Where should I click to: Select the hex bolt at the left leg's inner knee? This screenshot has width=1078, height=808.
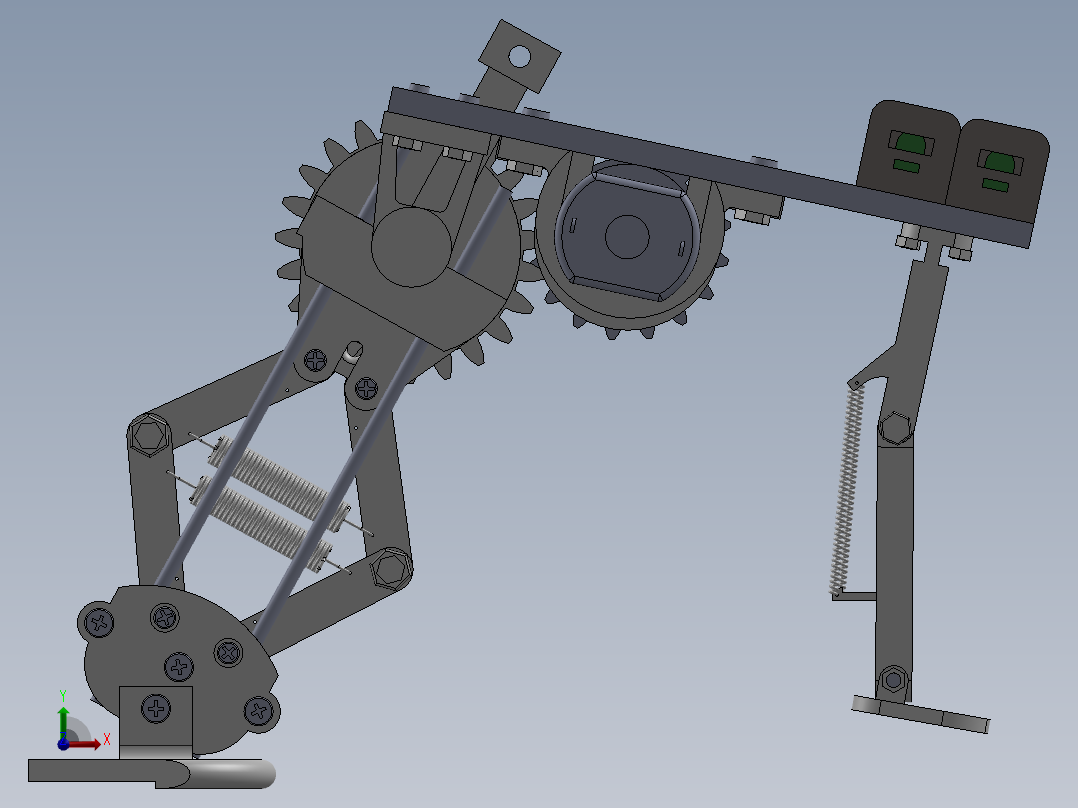[x=390, y=569]
